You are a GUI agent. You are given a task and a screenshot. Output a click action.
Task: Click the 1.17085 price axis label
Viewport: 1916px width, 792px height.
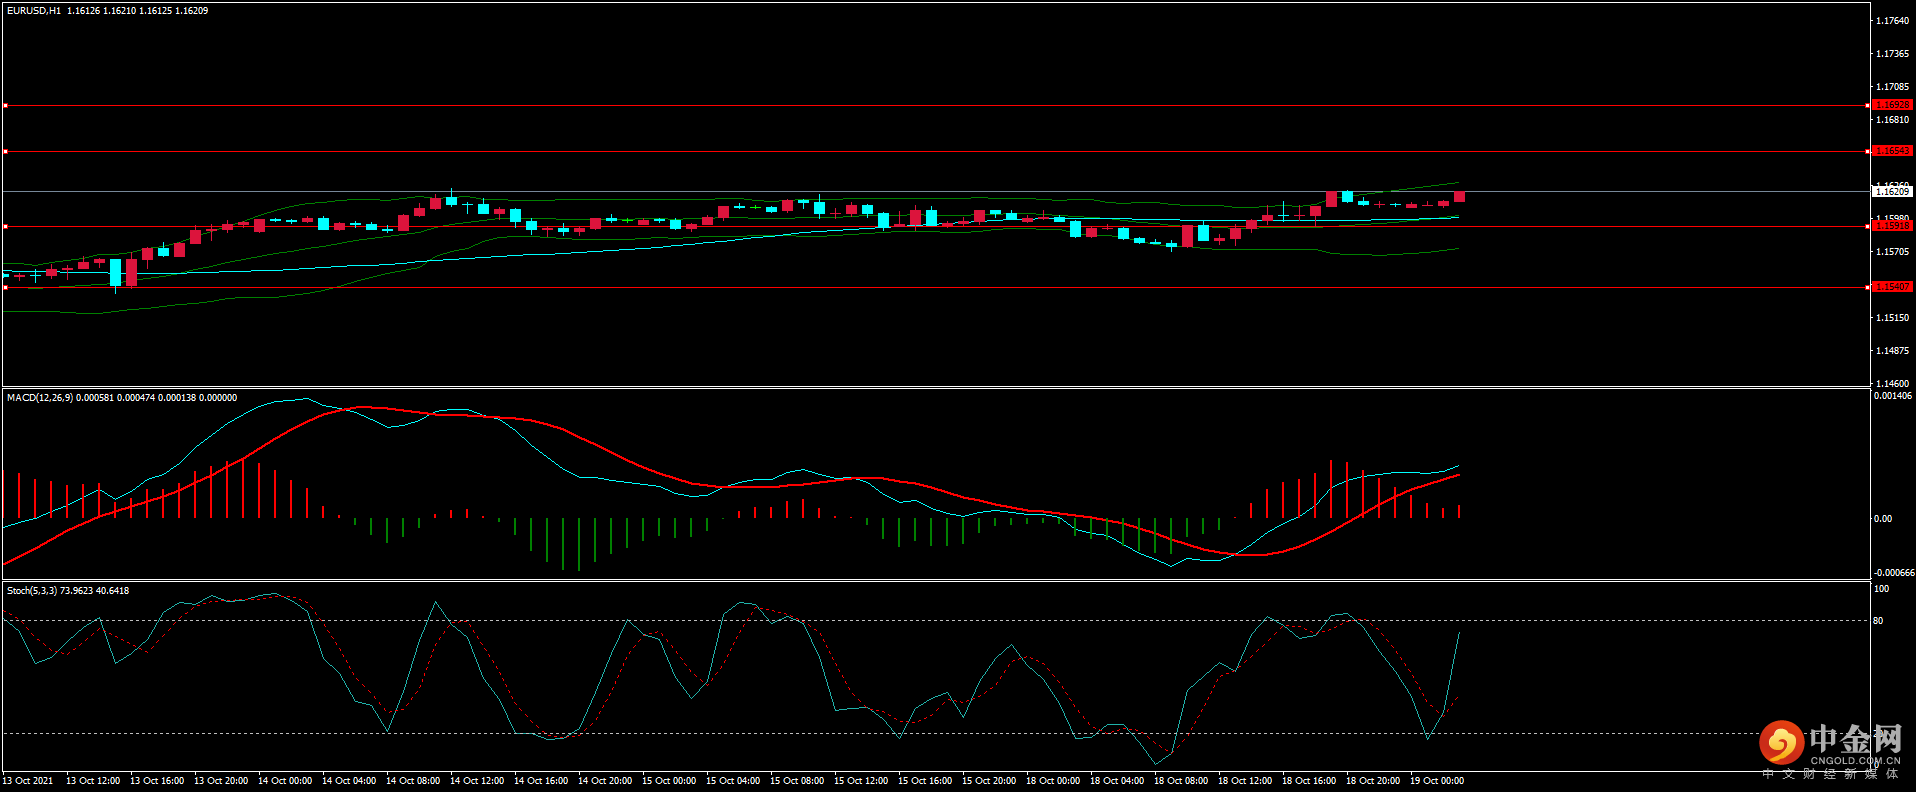point(1892,87)
